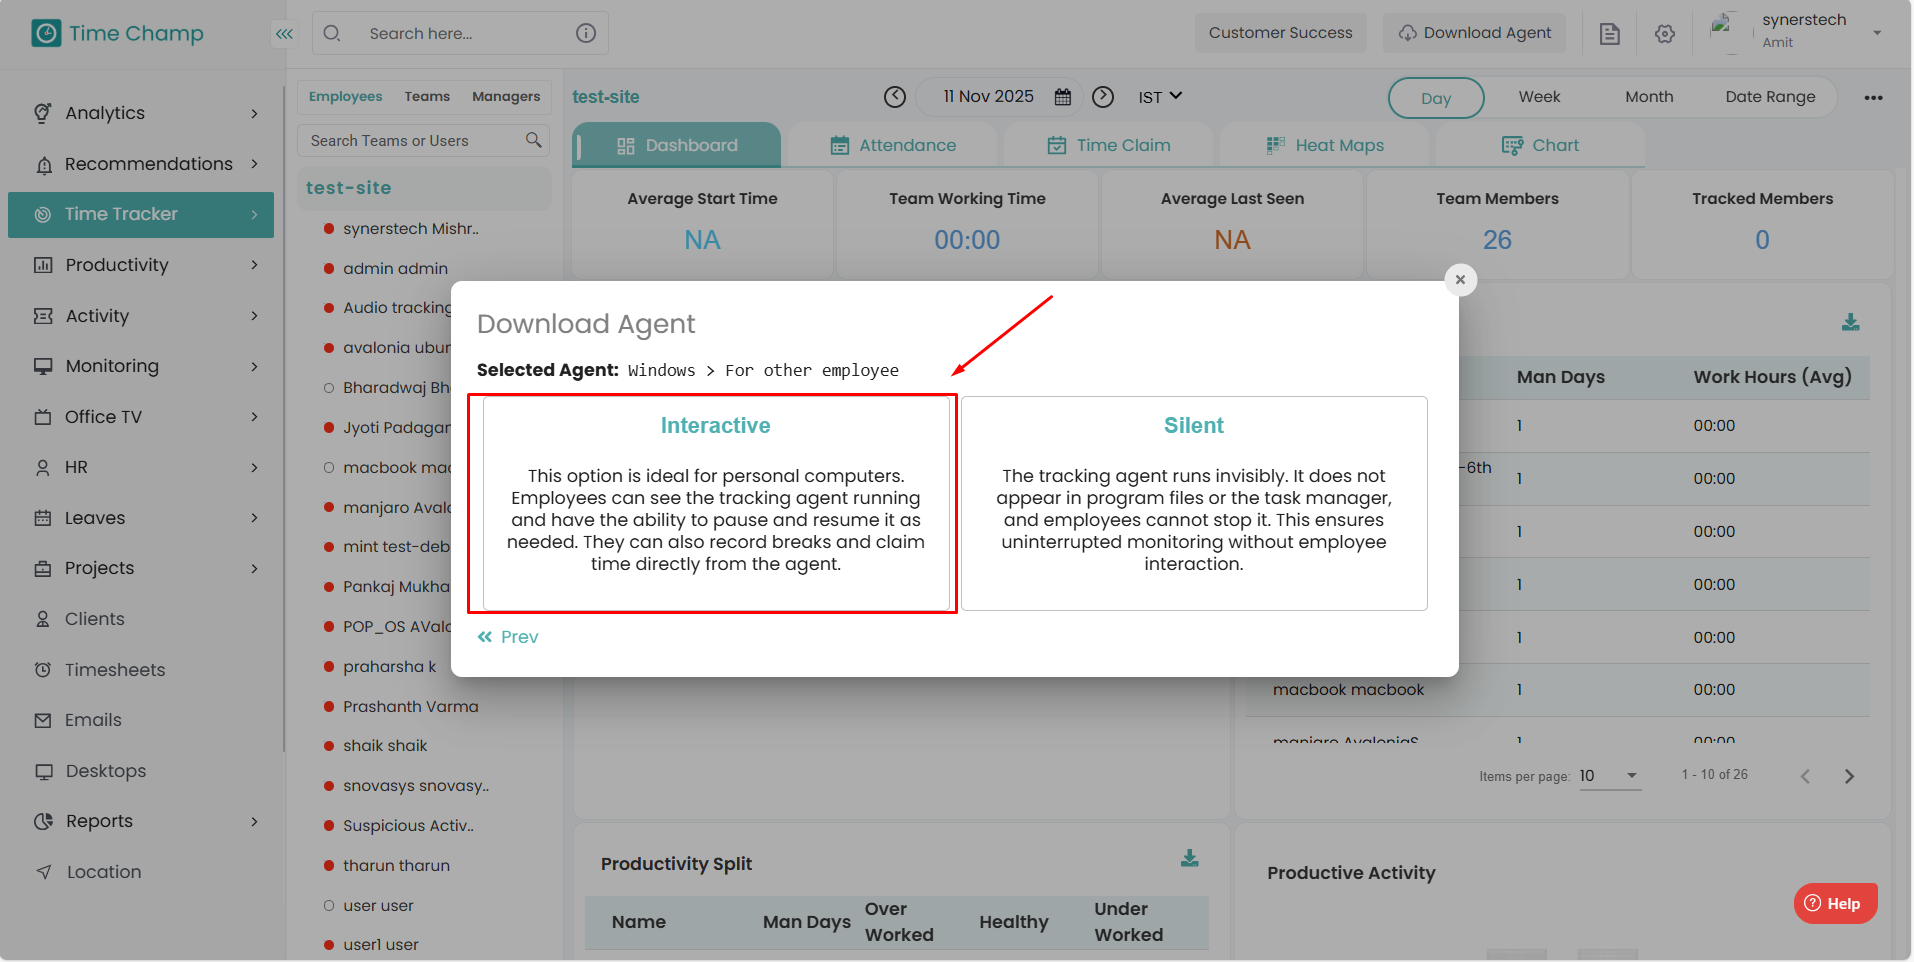Open Timesheets from the sidebar
This screenshot has width=1914, height=962.
click(115, 670)
